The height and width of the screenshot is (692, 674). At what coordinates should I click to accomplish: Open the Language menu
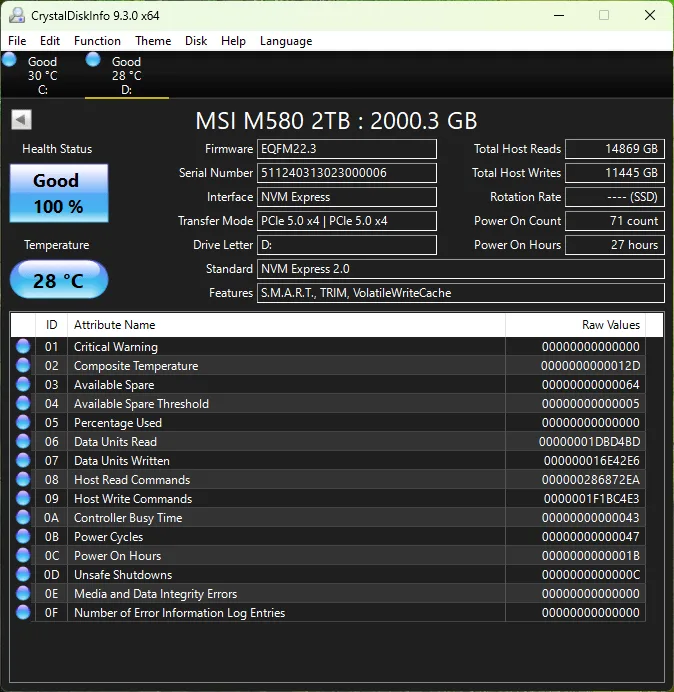tap(286, 41)
